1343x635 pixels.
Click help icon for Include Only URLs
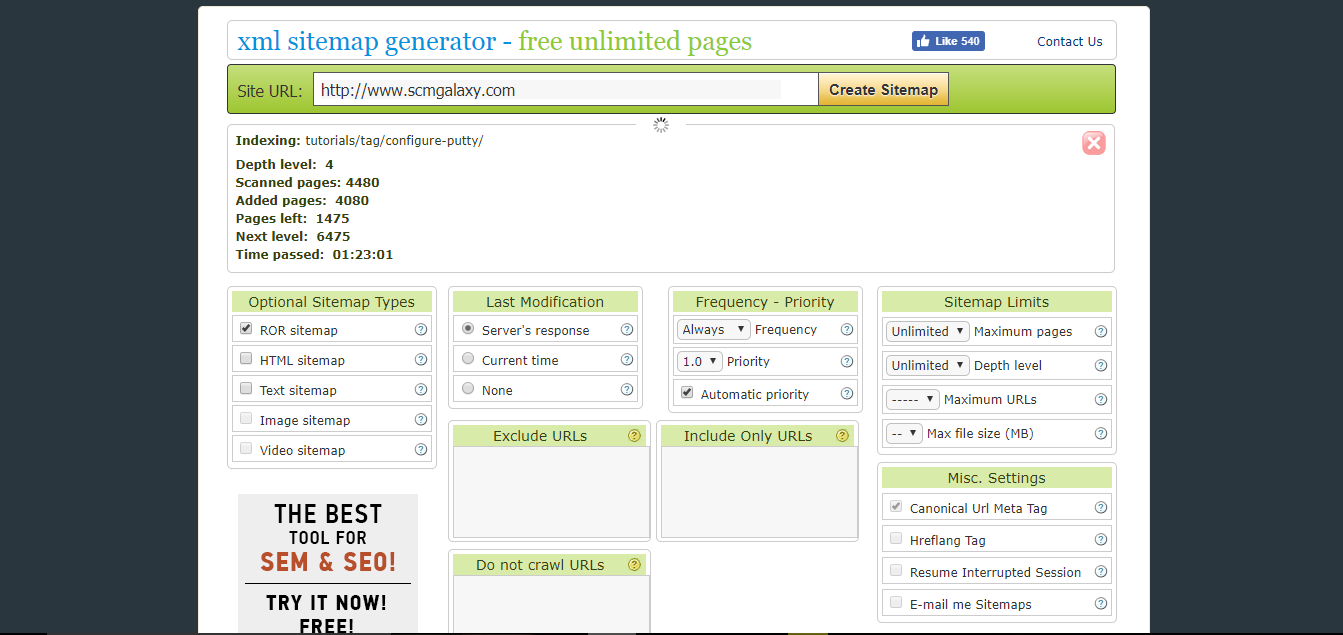click(842, 436)
